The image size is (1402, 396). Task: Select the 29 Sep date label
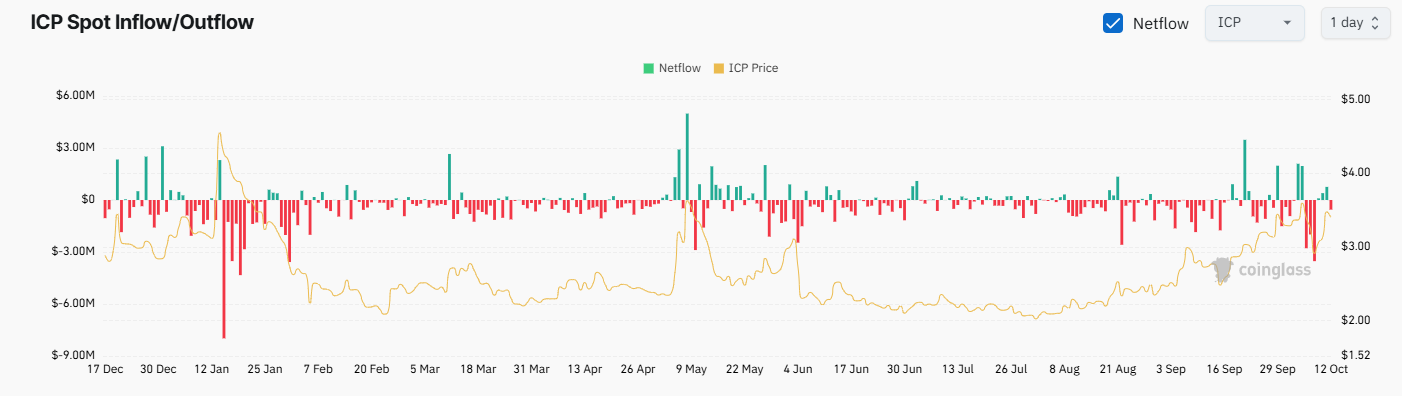pyautogui.click(x=1277, y=369)
